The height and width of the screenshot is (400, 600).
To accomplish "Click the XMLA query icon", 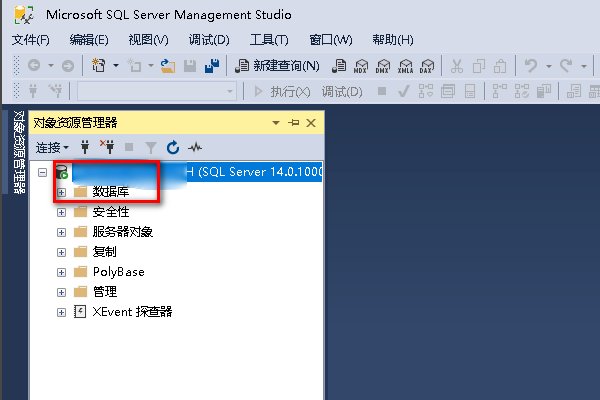I will 405,66.
